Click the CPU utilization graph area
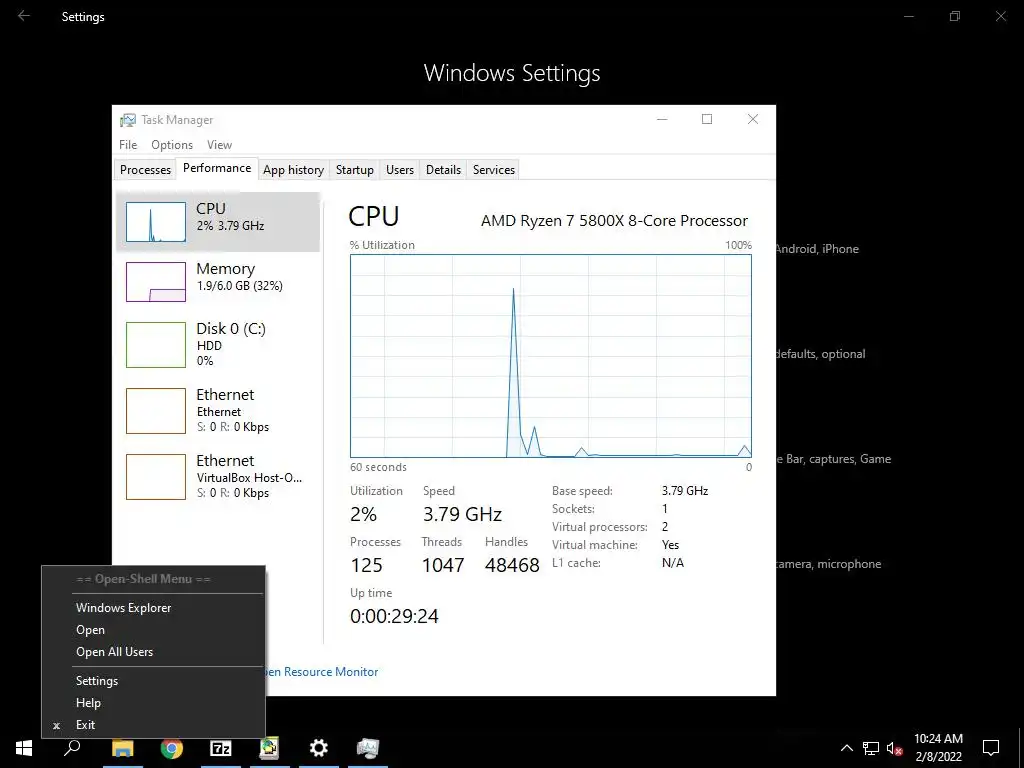This screenshot has width=1024, height=768. 551,356
